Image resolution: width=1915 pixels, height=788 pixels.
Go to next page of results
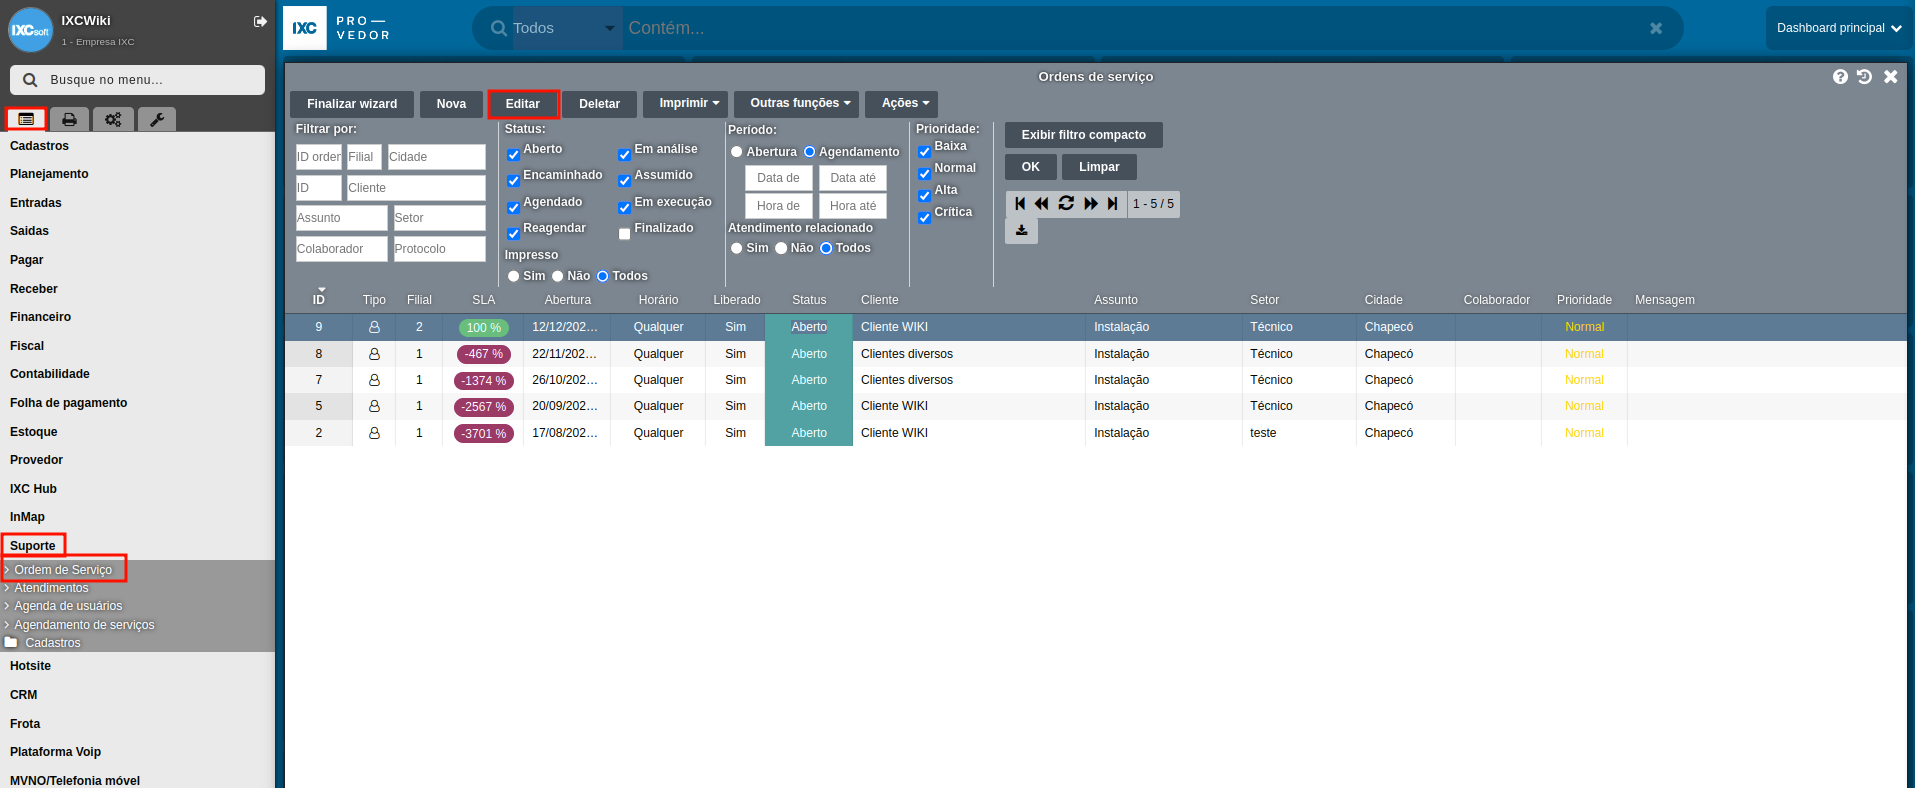1091,204
